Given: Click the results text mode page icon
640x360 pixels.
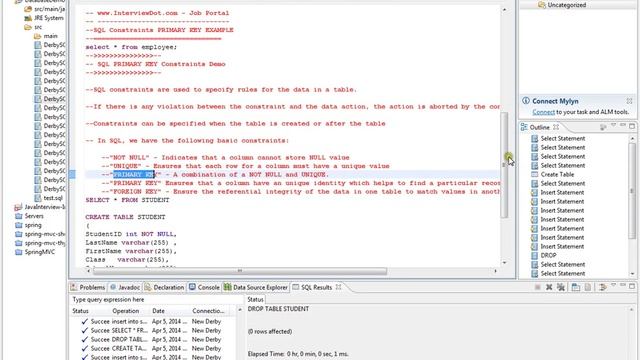Looking at the screenshot, I should (587, 287).
